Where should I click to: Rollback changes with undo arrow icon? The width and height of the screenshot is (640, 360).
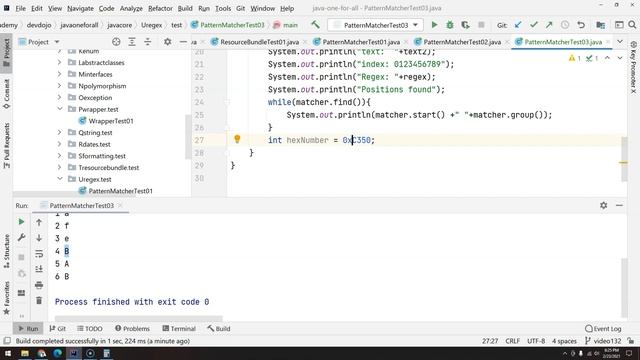coord(581,25)
